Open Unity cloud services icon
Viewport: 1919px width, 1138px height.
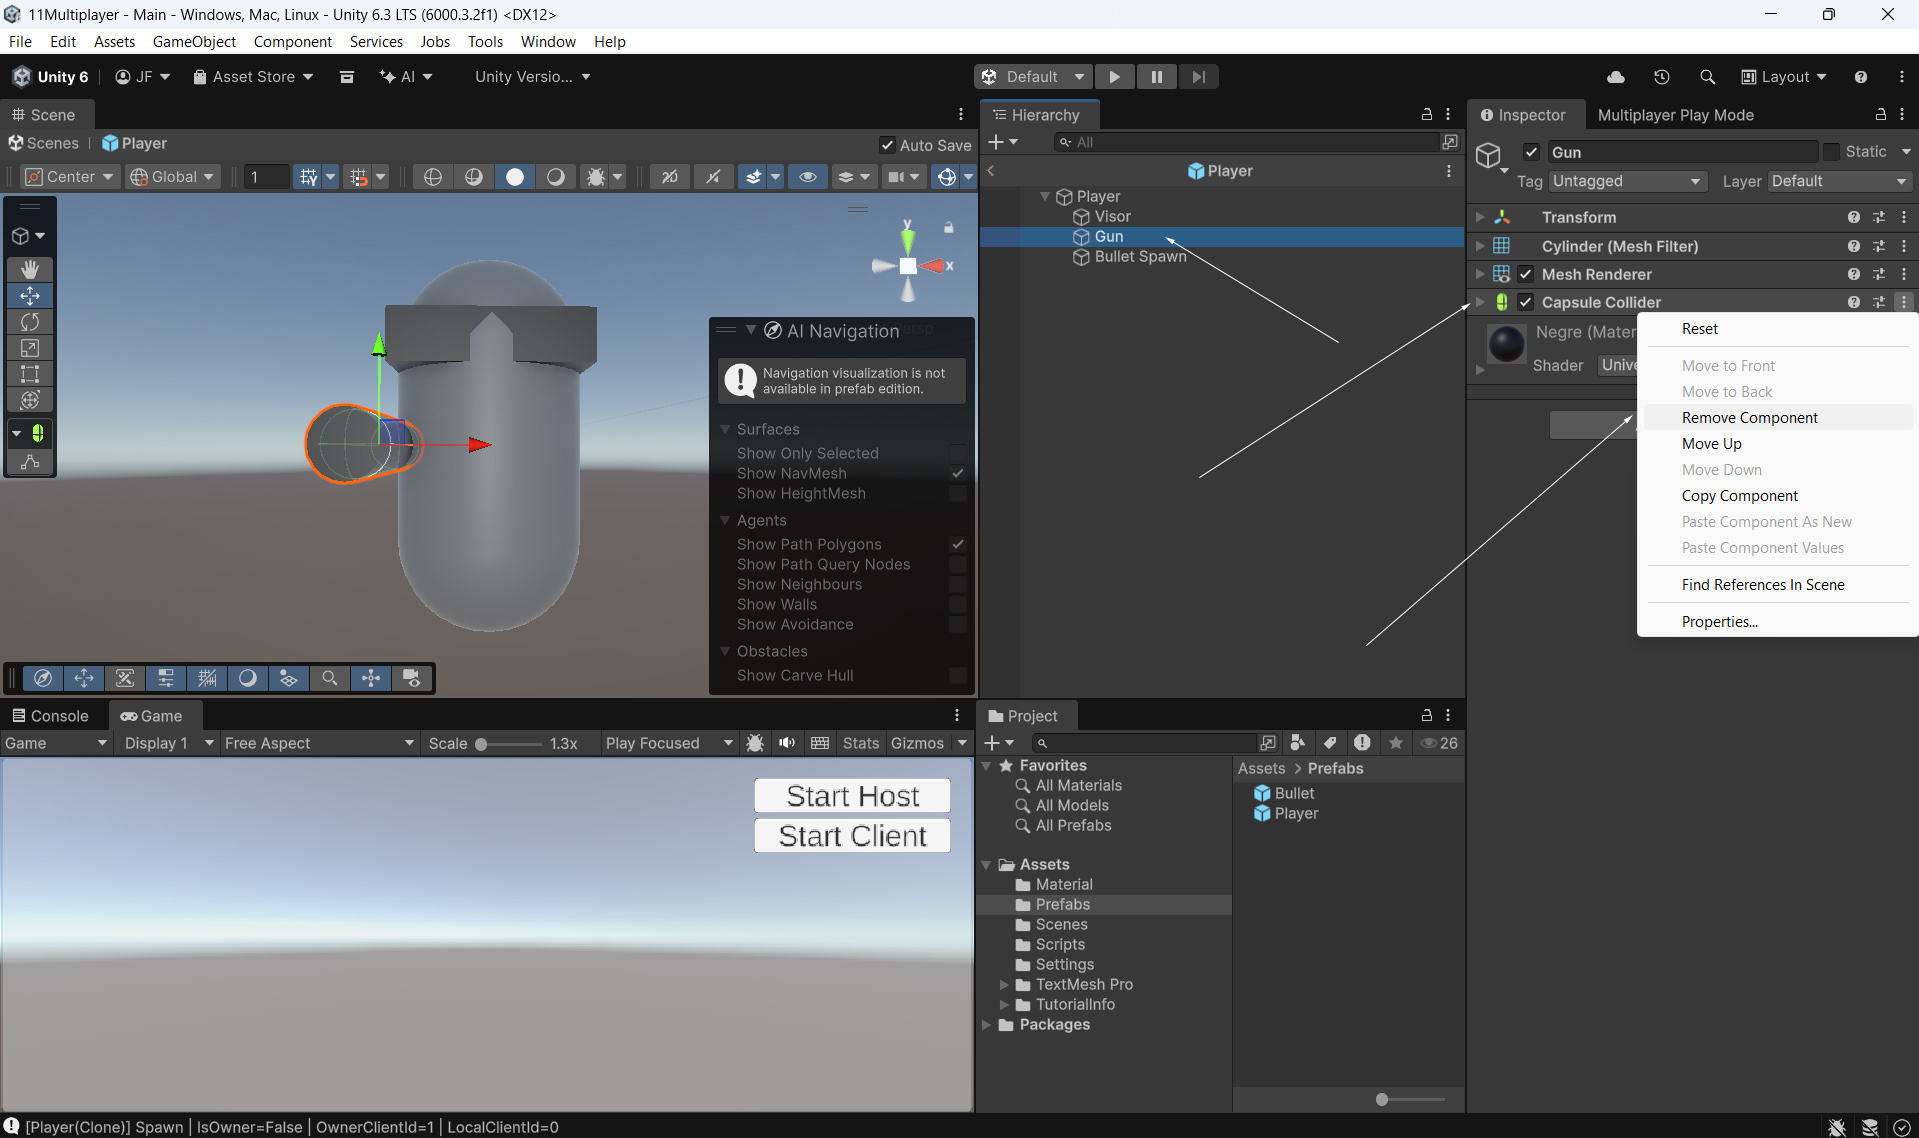[x=1615, y=77]
